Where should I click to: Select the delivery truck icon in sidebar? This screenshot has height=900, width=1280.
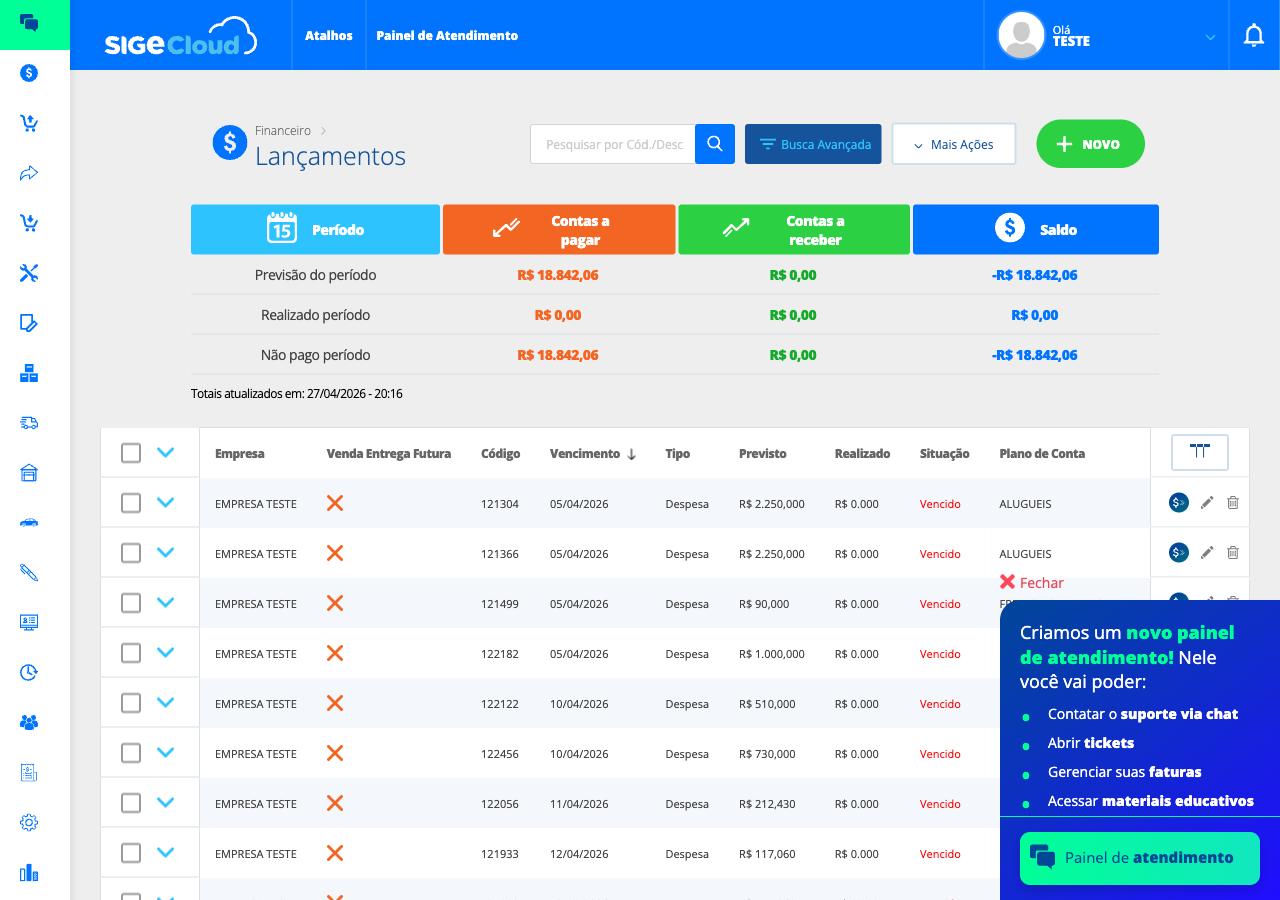point(28,423)
